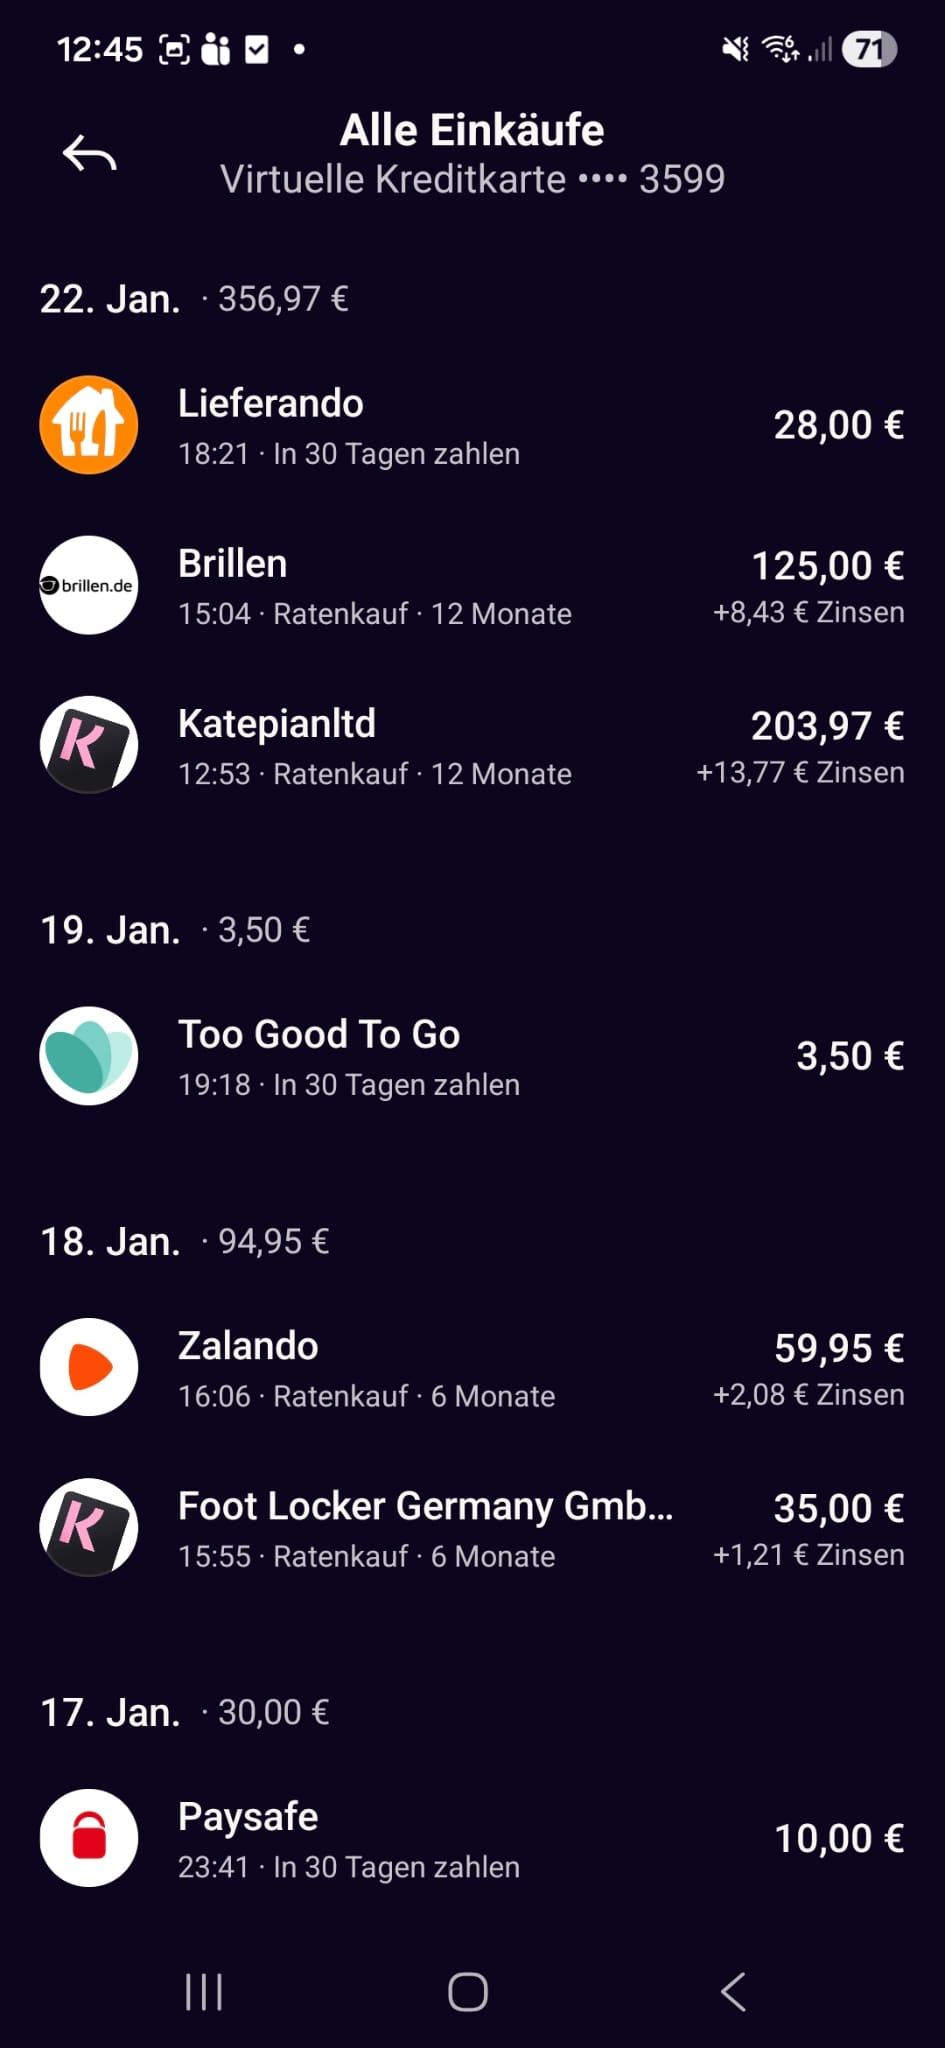This screenshot has width=945, height=2048.
Task: Tap the 22. Jan. date header
Action: tap(110, 299)
